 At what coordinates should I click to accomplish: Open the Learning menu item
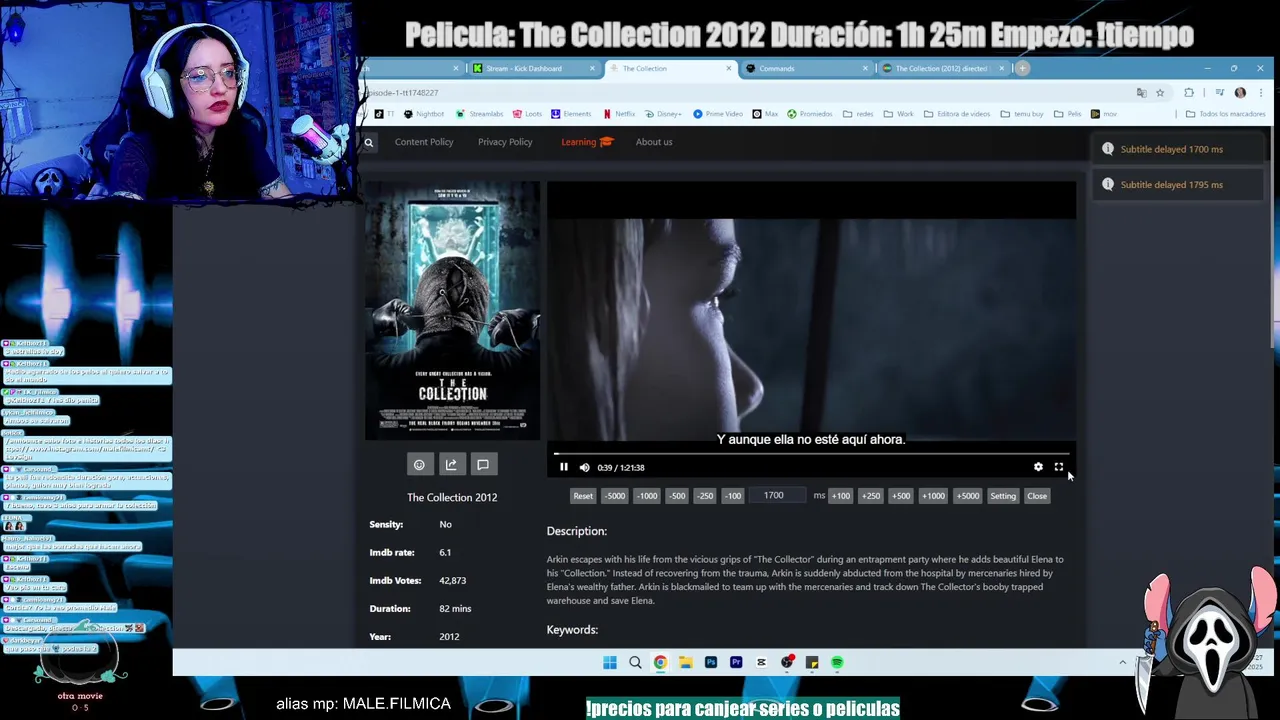[x=586, y=142]
